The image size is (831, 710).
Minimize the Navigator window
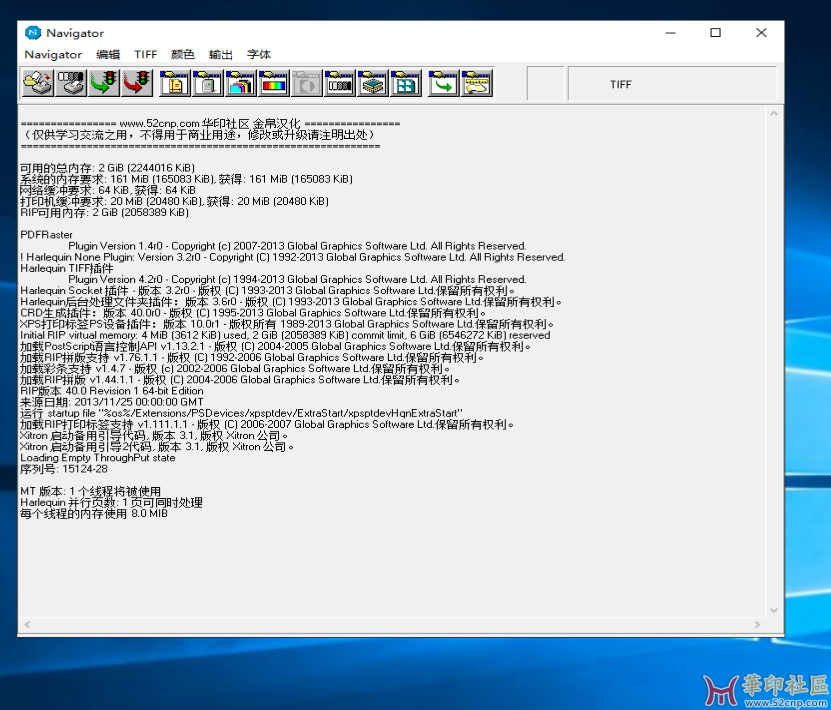point(670,33)
